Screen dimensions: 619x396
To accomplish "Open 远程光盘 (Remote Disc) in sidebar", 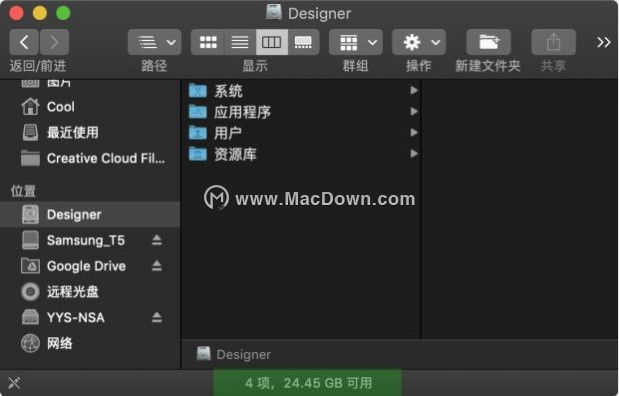I will coord(90,292).
